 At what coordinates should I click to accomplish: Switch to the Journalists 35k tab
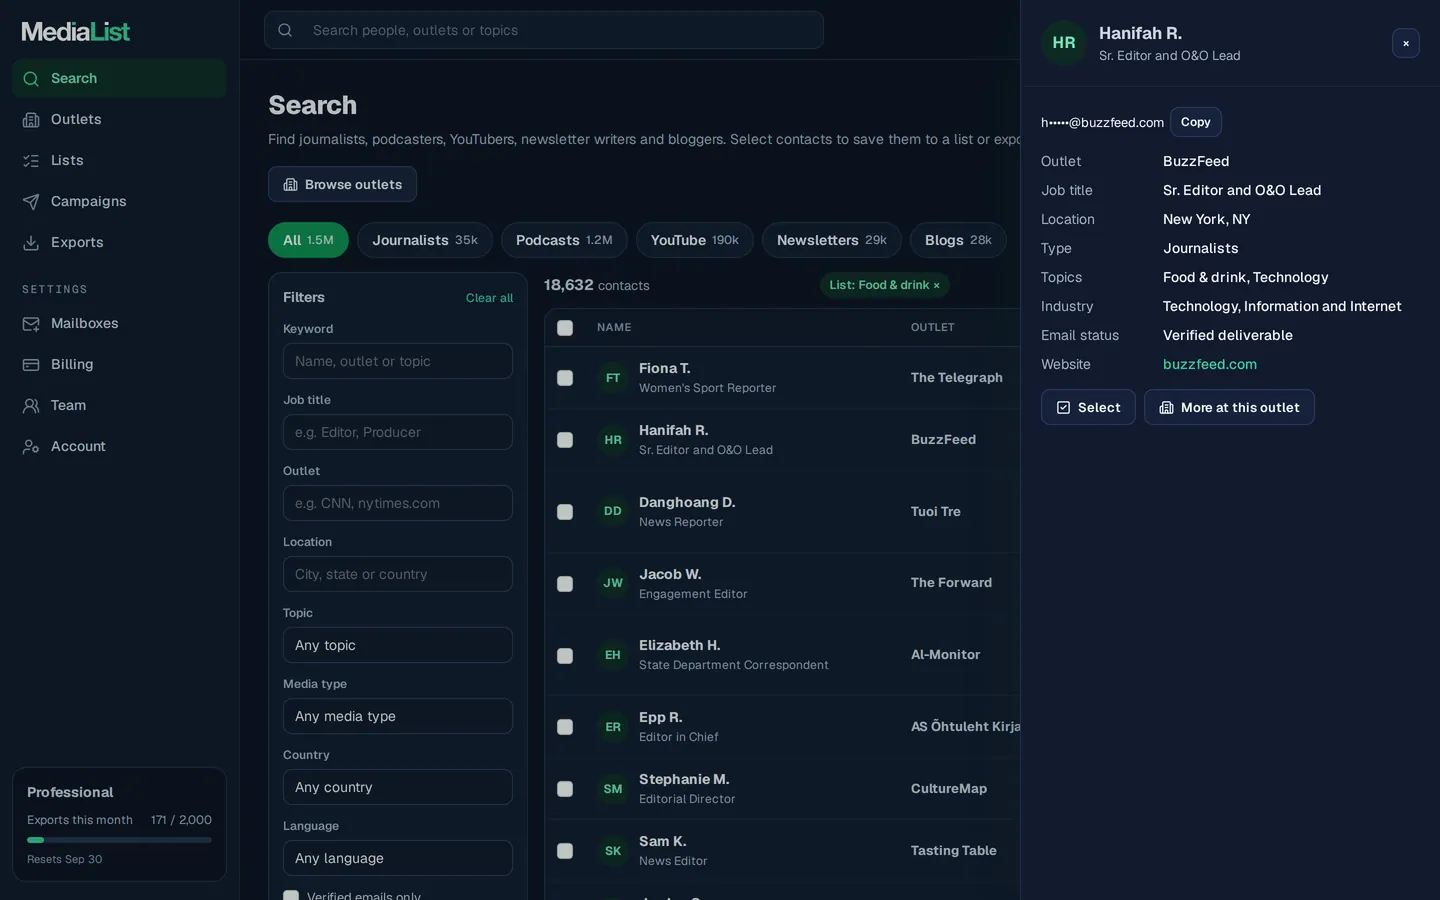[425, 240]
